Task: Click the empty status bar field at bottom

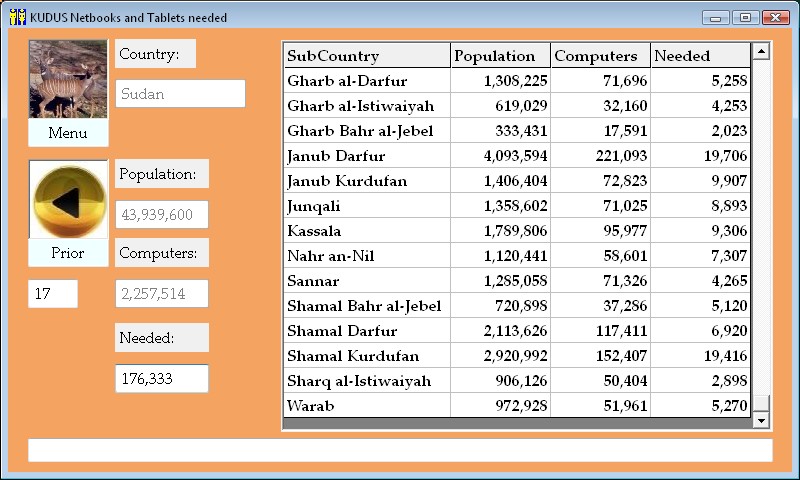Action: pyautogui.click(x=400, y=450)
